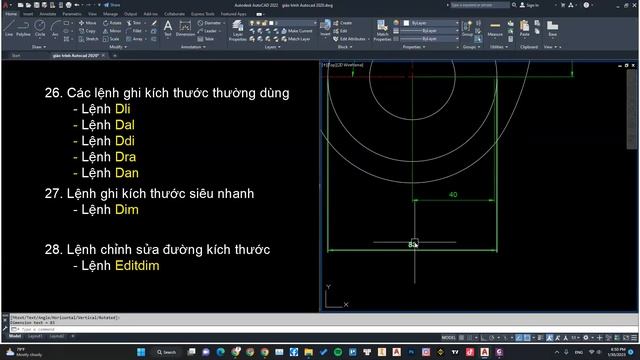640x360 pixels.
Task: Click the Sign In button
Action: coord(529,5)
